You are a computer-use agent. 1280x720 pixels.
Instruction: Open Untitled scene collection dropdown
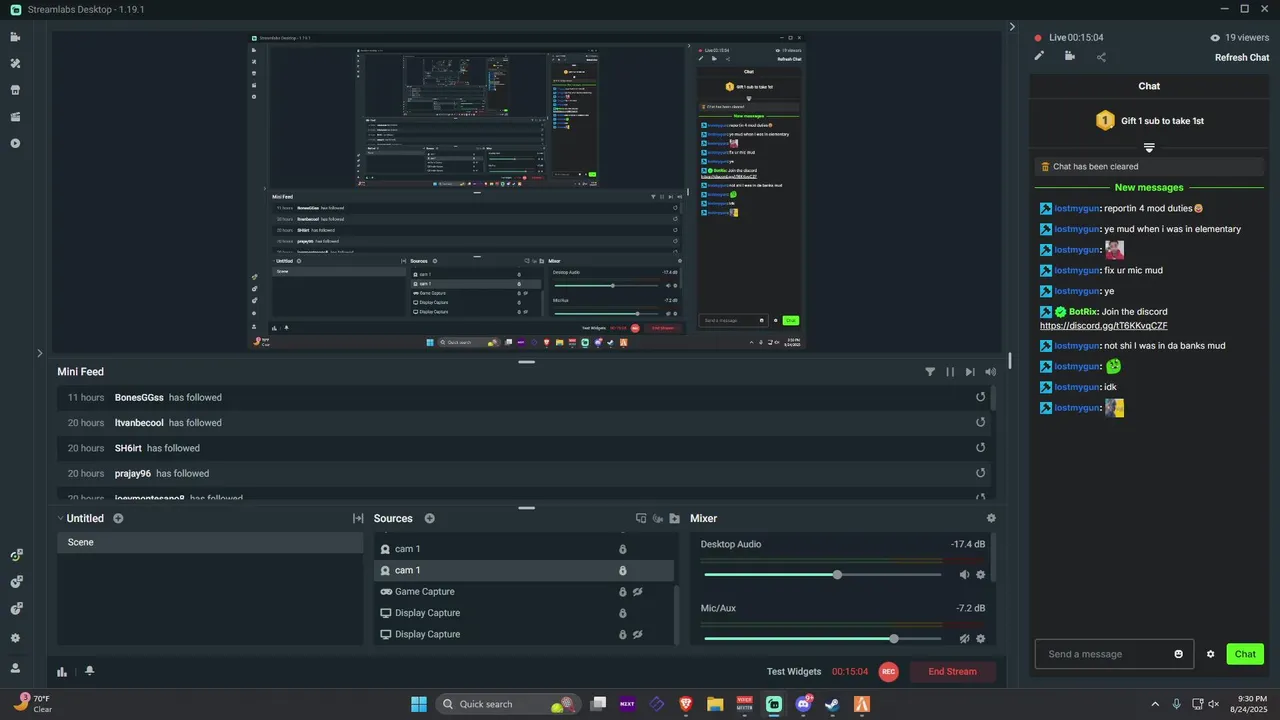coord(81,518)
